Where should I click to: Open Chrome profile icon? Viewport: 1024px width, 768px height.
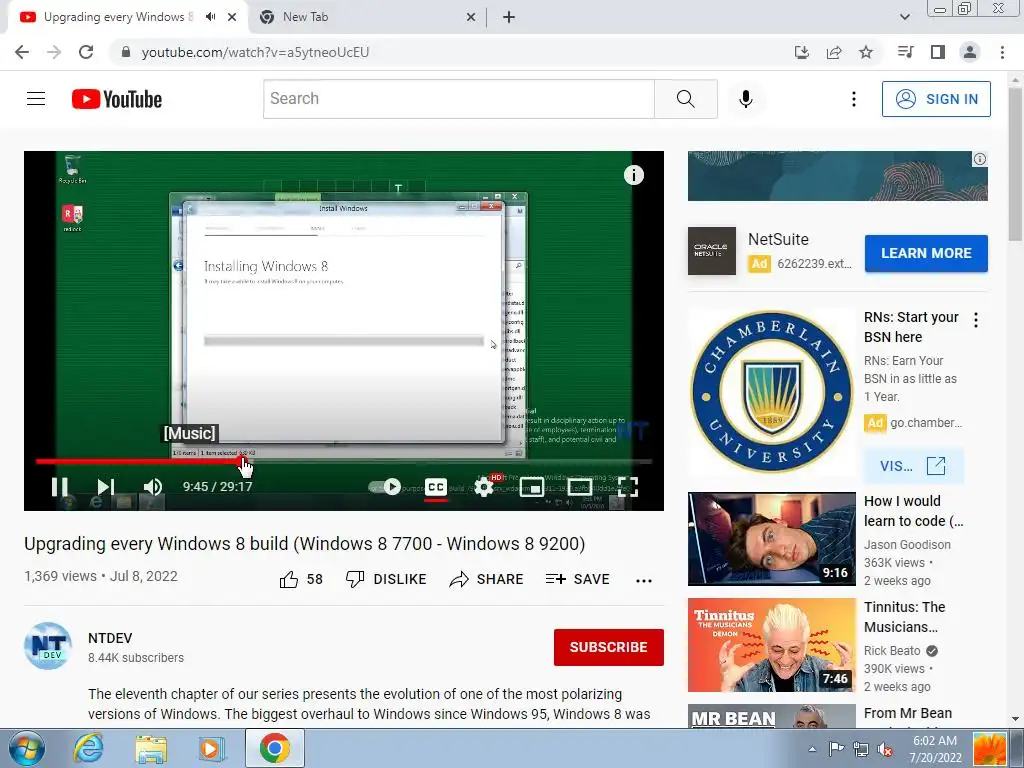[970, 52]
